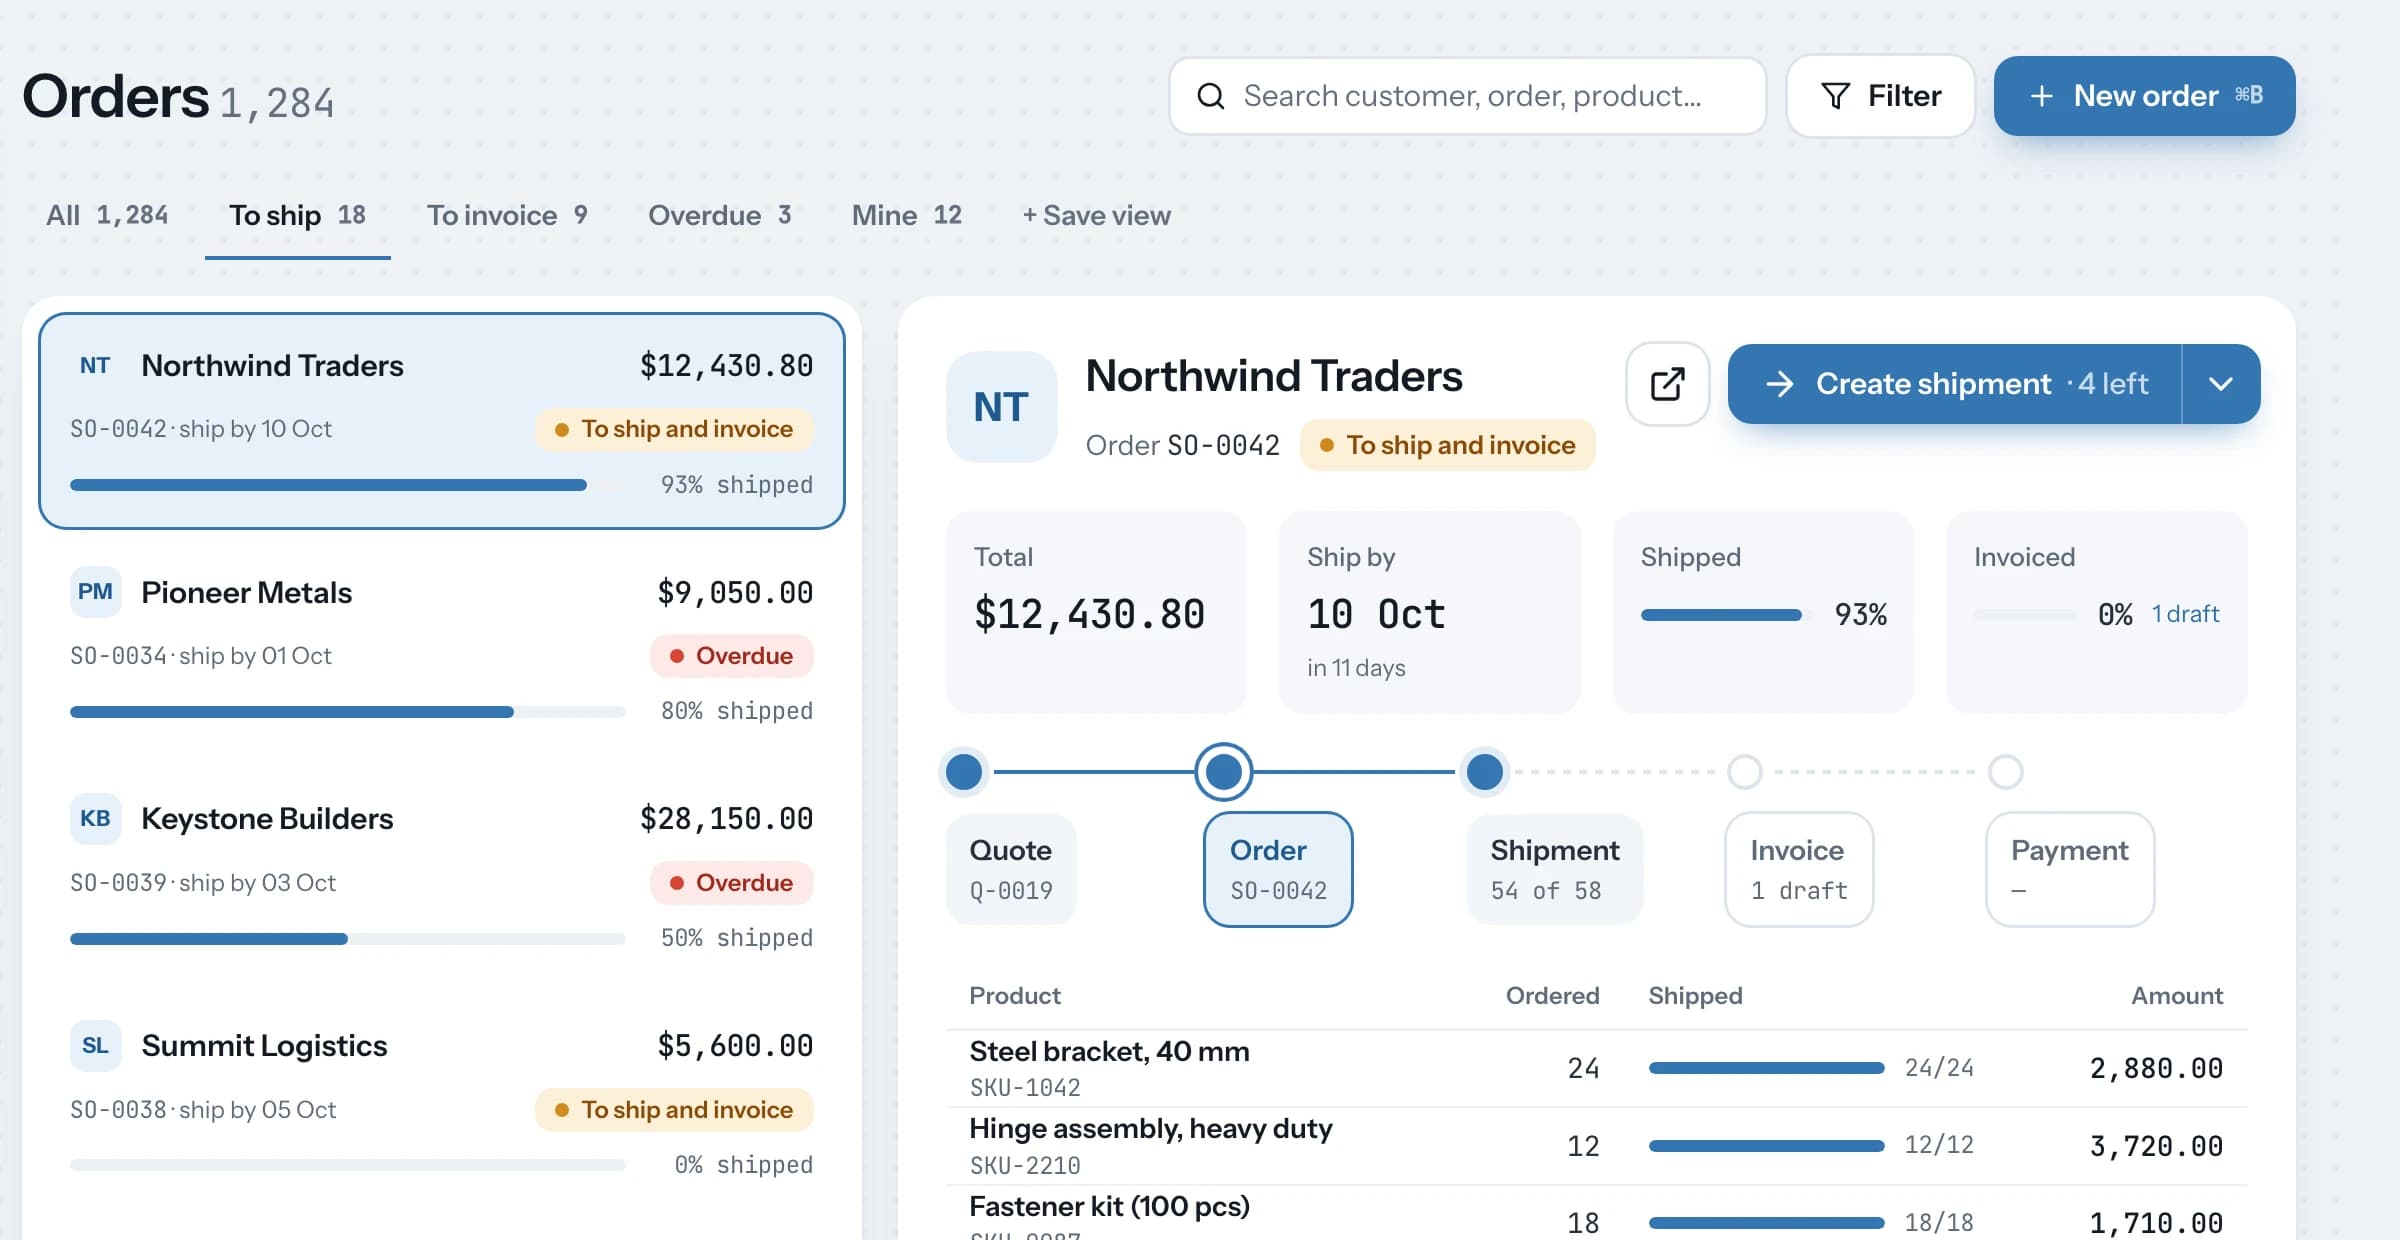2400x1240 pixels.
Task: Click the plus icon in New order
Action: (x=2041, y=96)
